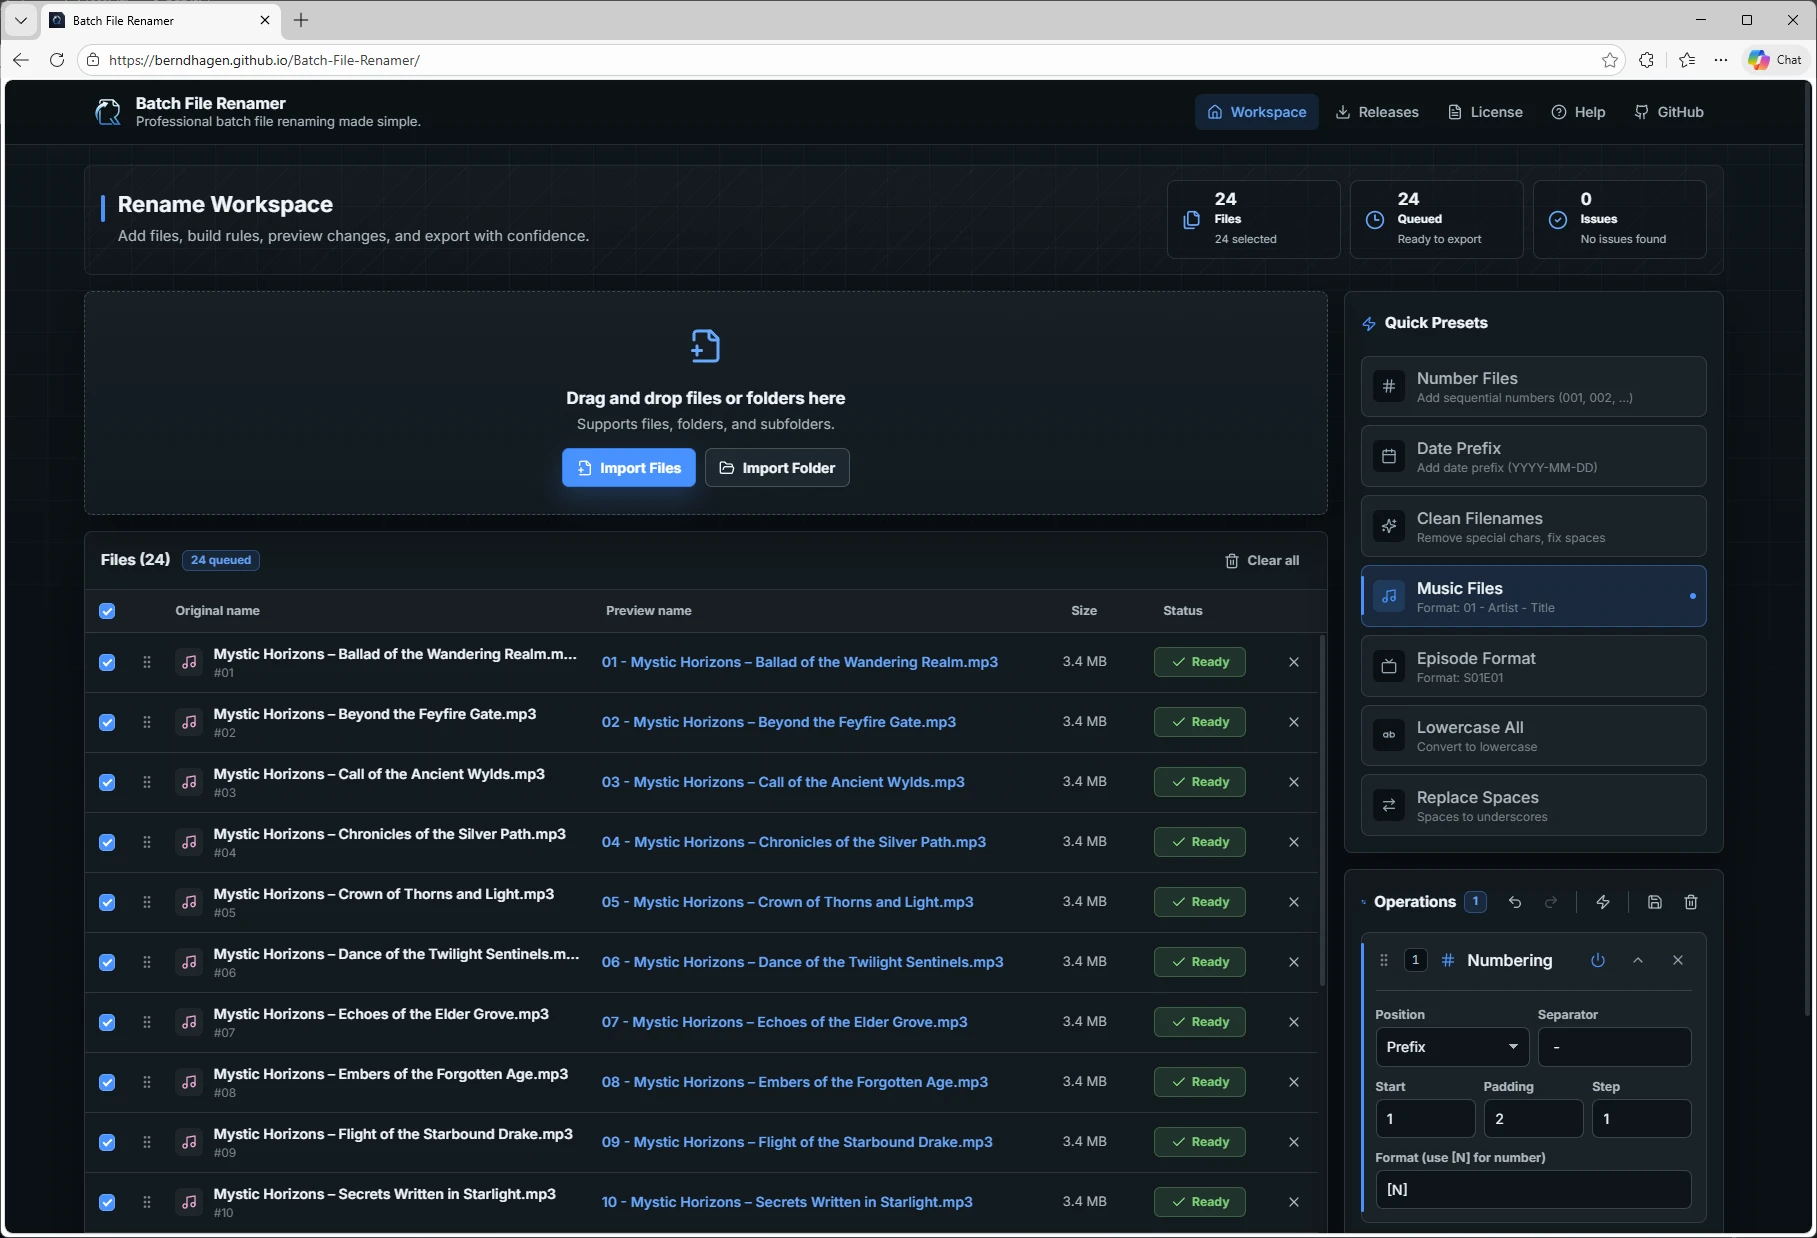Image resolution: width=1817 pixels, height=1238 pixels.
Task: Click the Files counter icon in stats
Action: (1192, 220)
